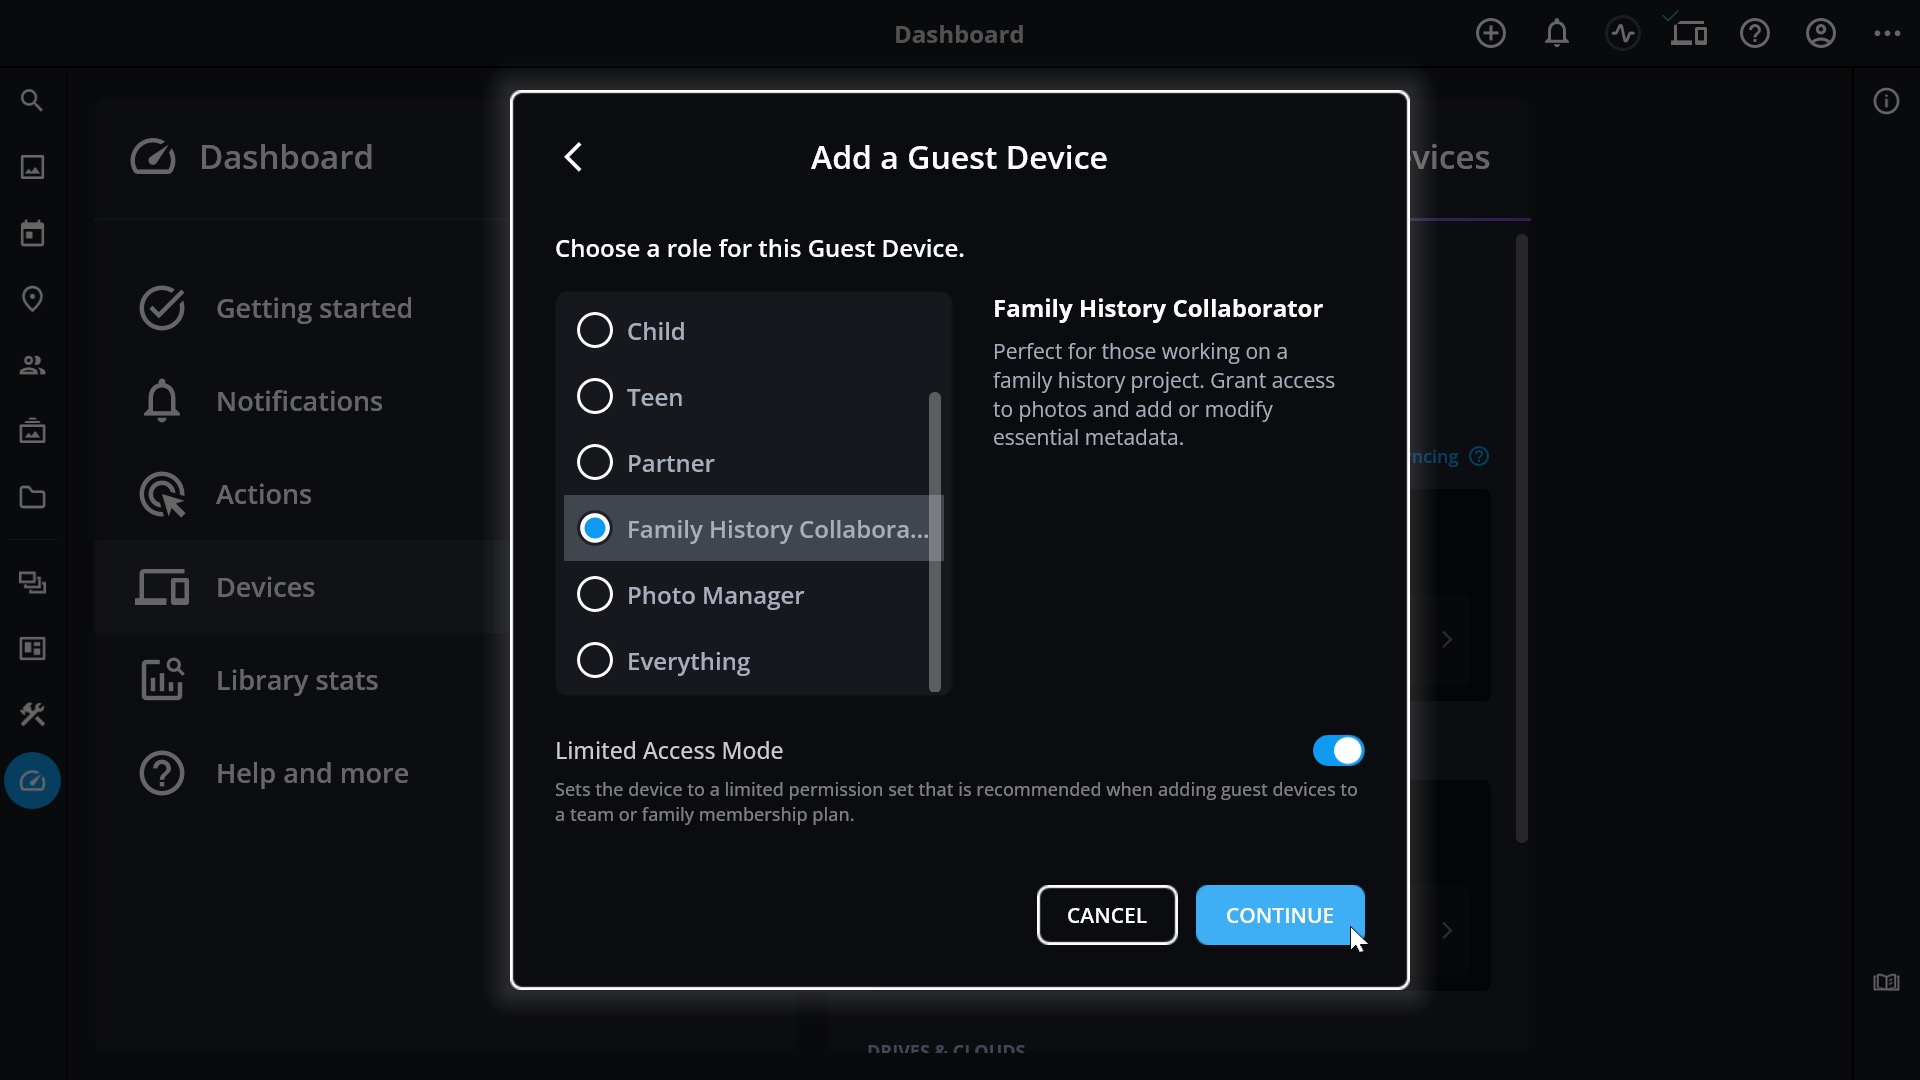This screenshot has height=1080, width=1920.
Task: Open the activity monitor icon
Action: (1622, 34)
